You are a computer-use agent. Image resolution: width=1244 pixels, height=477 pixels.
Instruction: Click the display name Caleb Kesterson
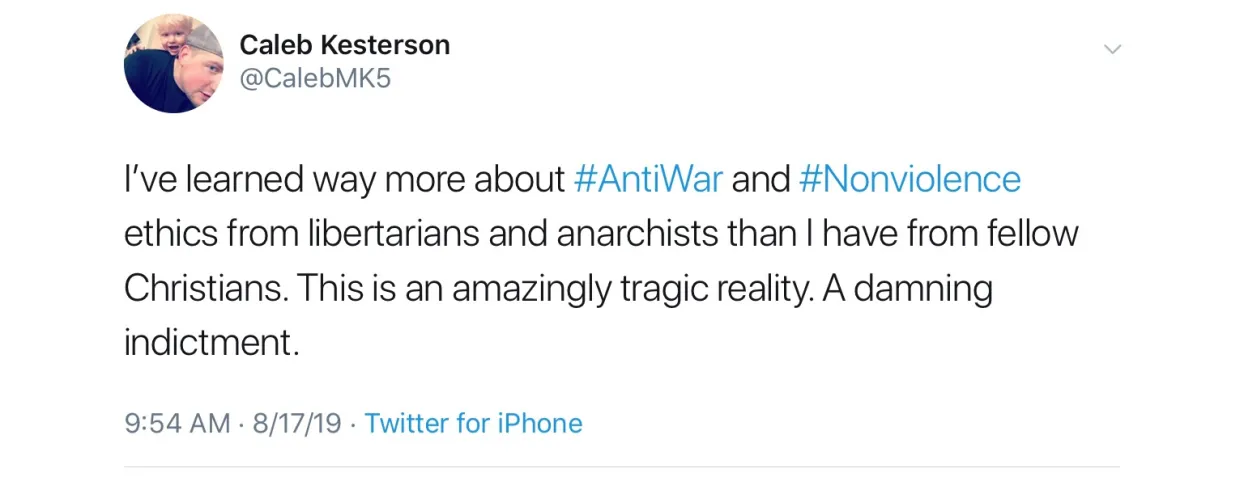click(345, 45)
